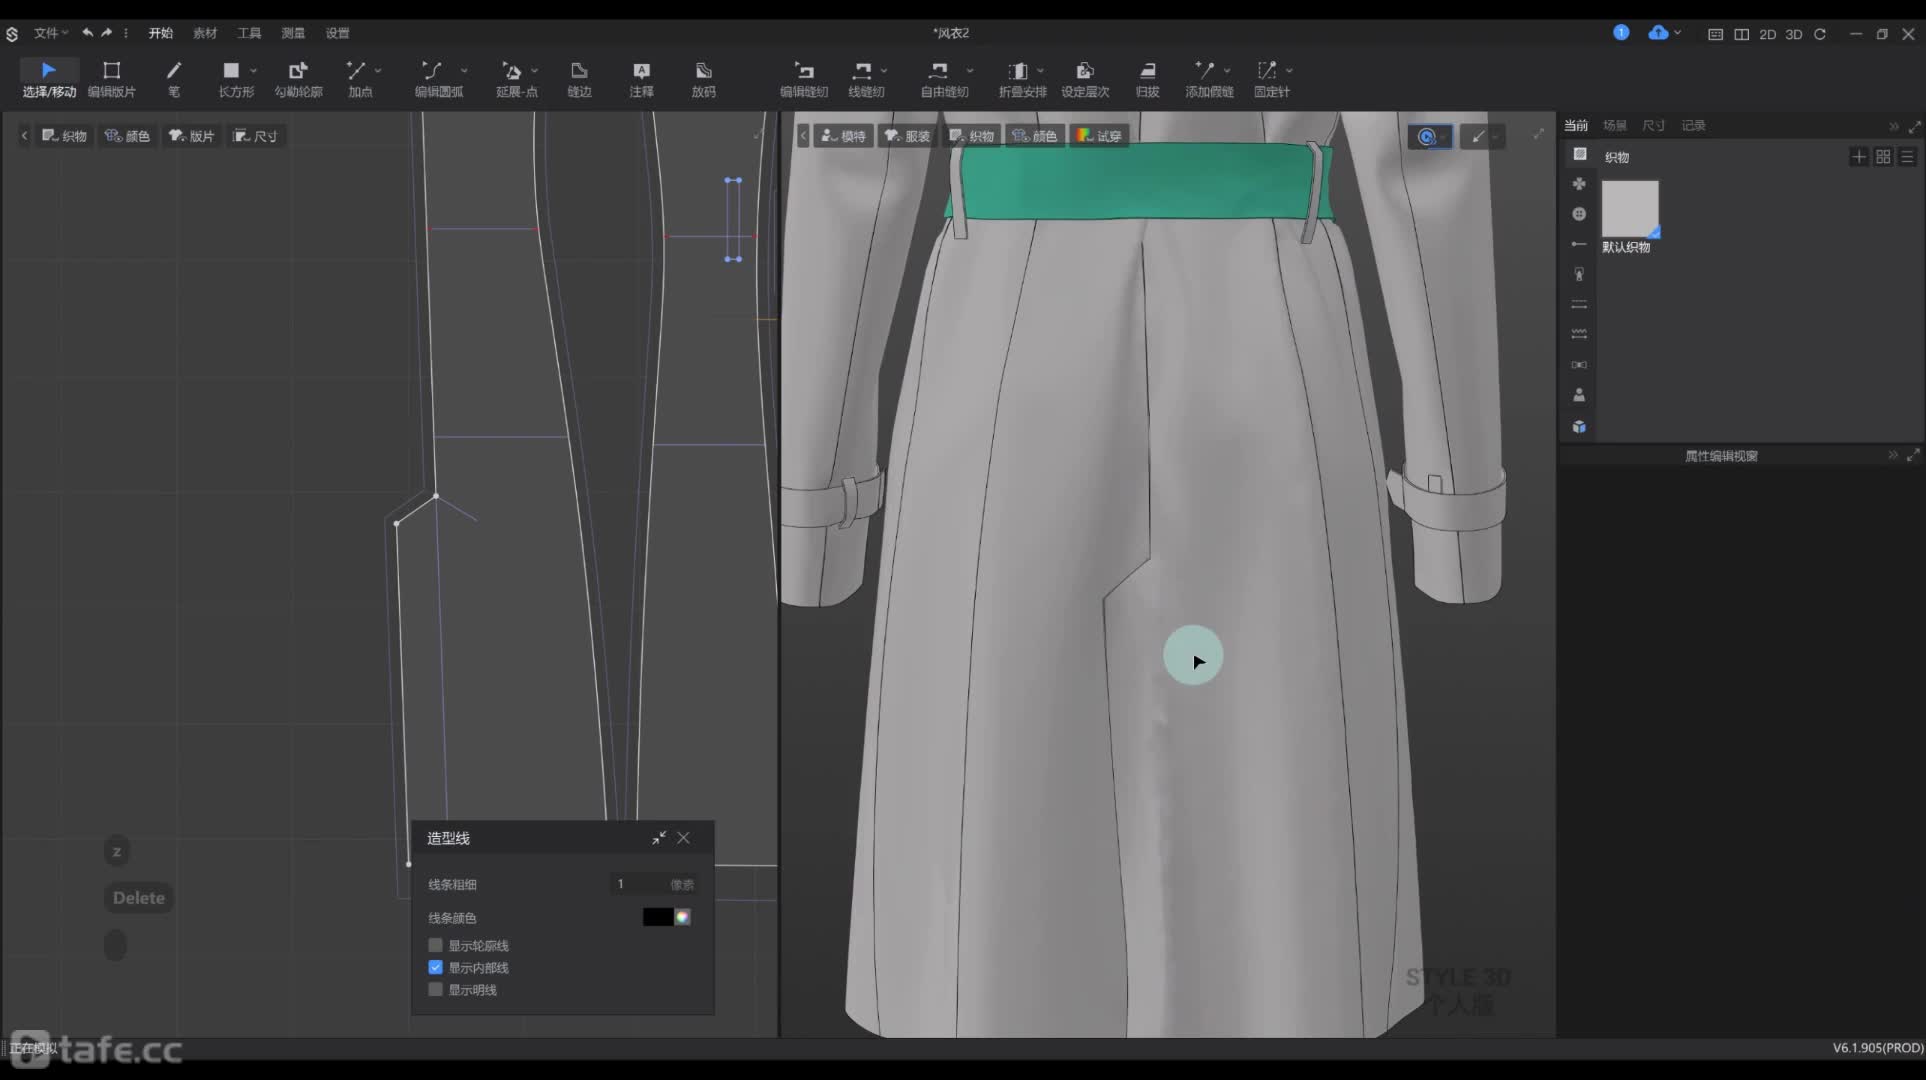The width and height of the screenshot is (1926, 1080).
Task: Switch to 2D view layout
Action: tap(1767, 34)
